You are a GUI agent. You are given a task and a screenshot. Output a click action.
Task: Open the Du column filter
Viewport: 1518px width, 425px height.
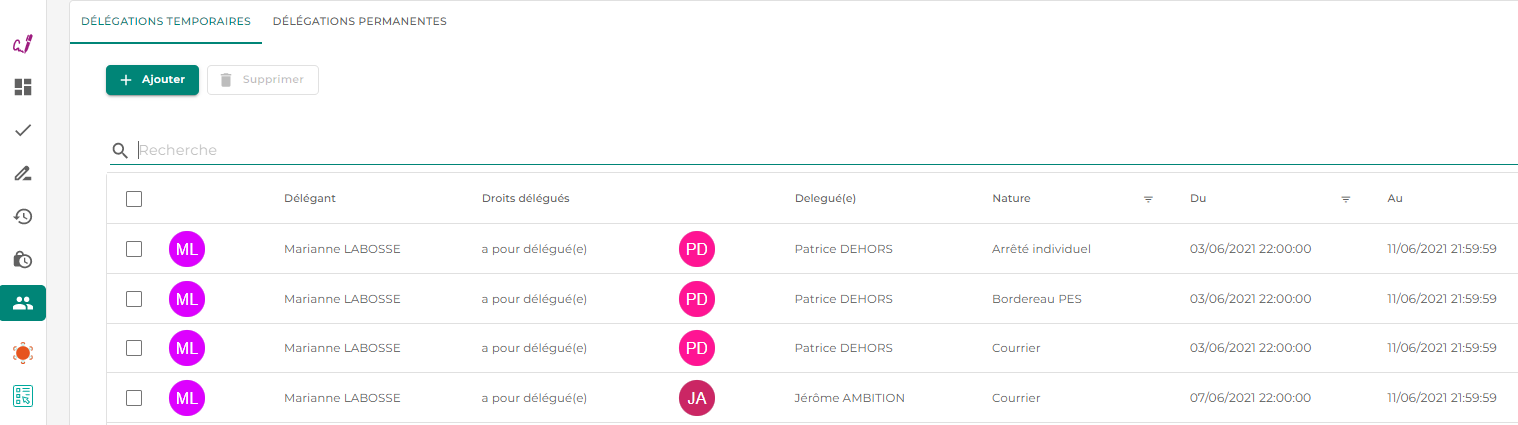tap(1346, 199)
